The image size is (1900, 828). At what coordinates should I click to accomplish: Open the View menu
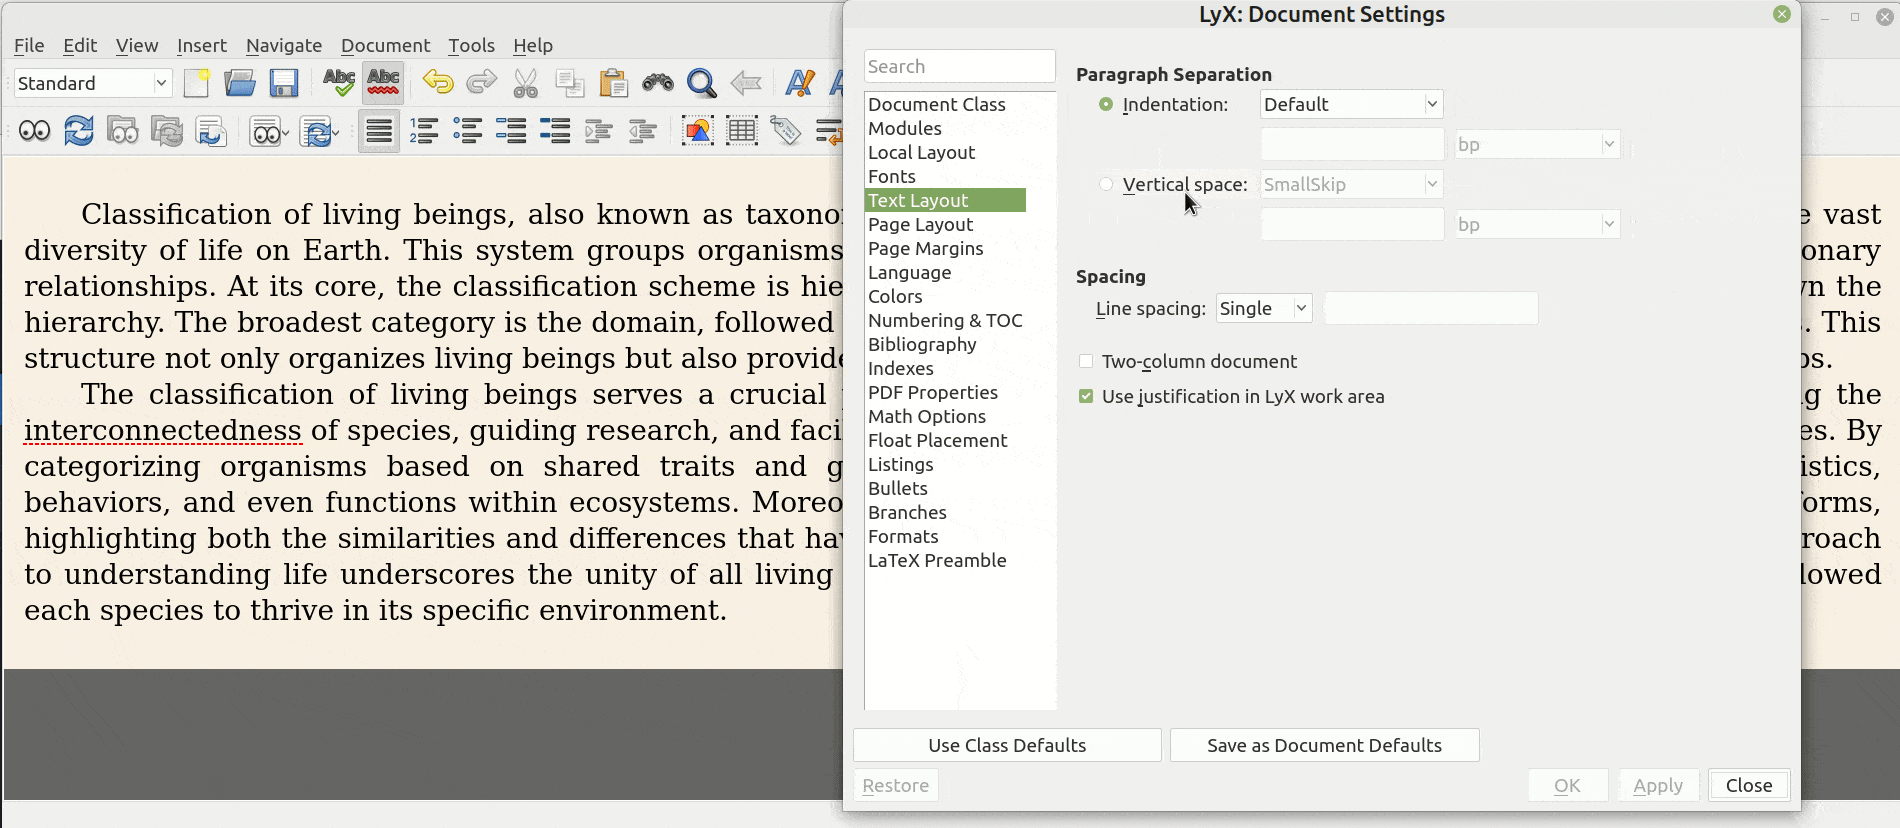[137, 45]
